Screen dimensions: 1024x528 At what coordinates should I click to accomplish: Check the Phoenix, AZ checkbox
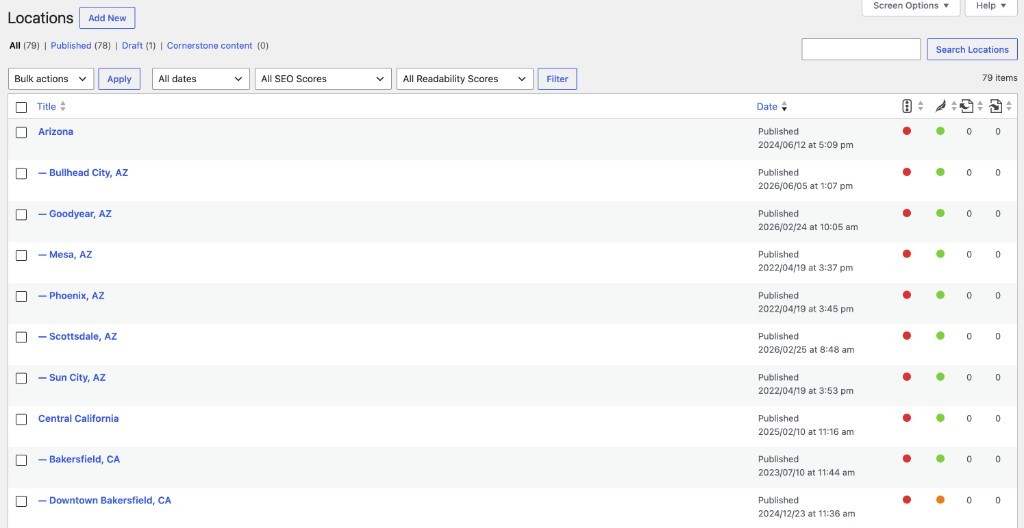[x=22, y=296]
